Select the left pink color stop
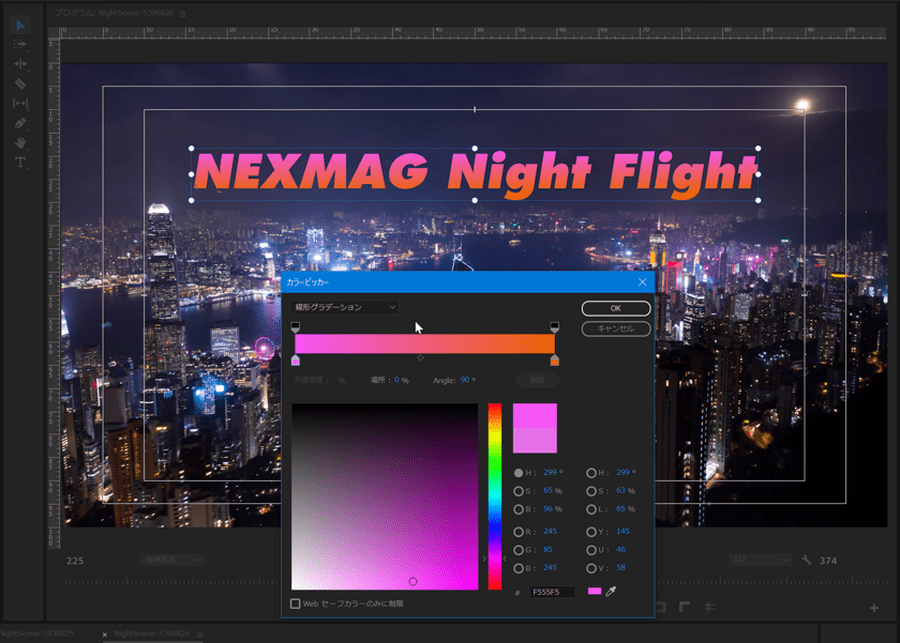Image resolution: width=900 pixels, height=643 pixels. click(x=295, y=361)
